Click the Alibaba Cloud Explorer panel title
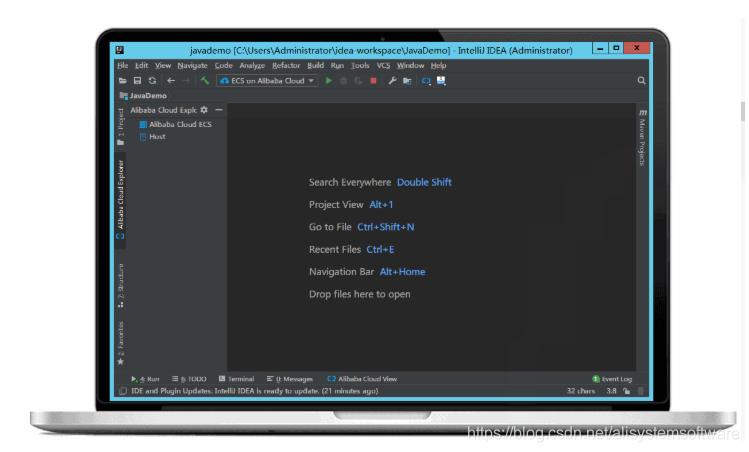Screen dimensions: 749x452 (163, 110)
